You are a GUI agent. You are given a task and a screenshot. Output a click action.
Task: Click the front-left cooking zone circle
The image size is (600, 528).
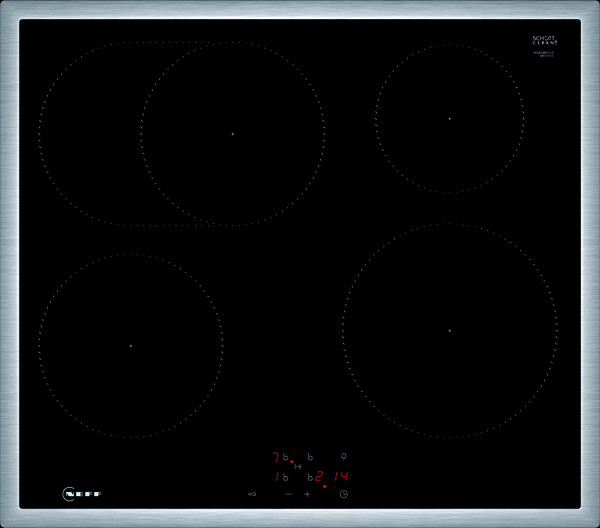[130, 345]
